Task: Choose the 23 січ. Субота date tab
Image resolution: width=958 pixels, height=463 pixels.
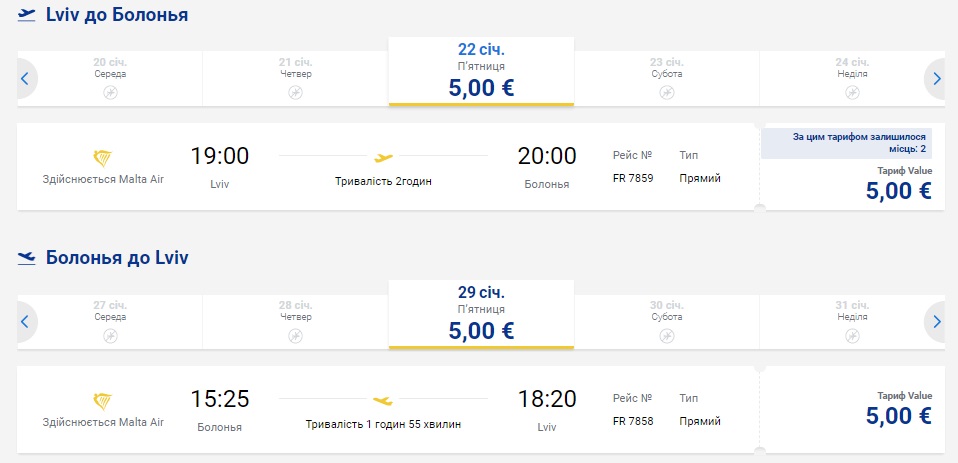Action: 666,72
